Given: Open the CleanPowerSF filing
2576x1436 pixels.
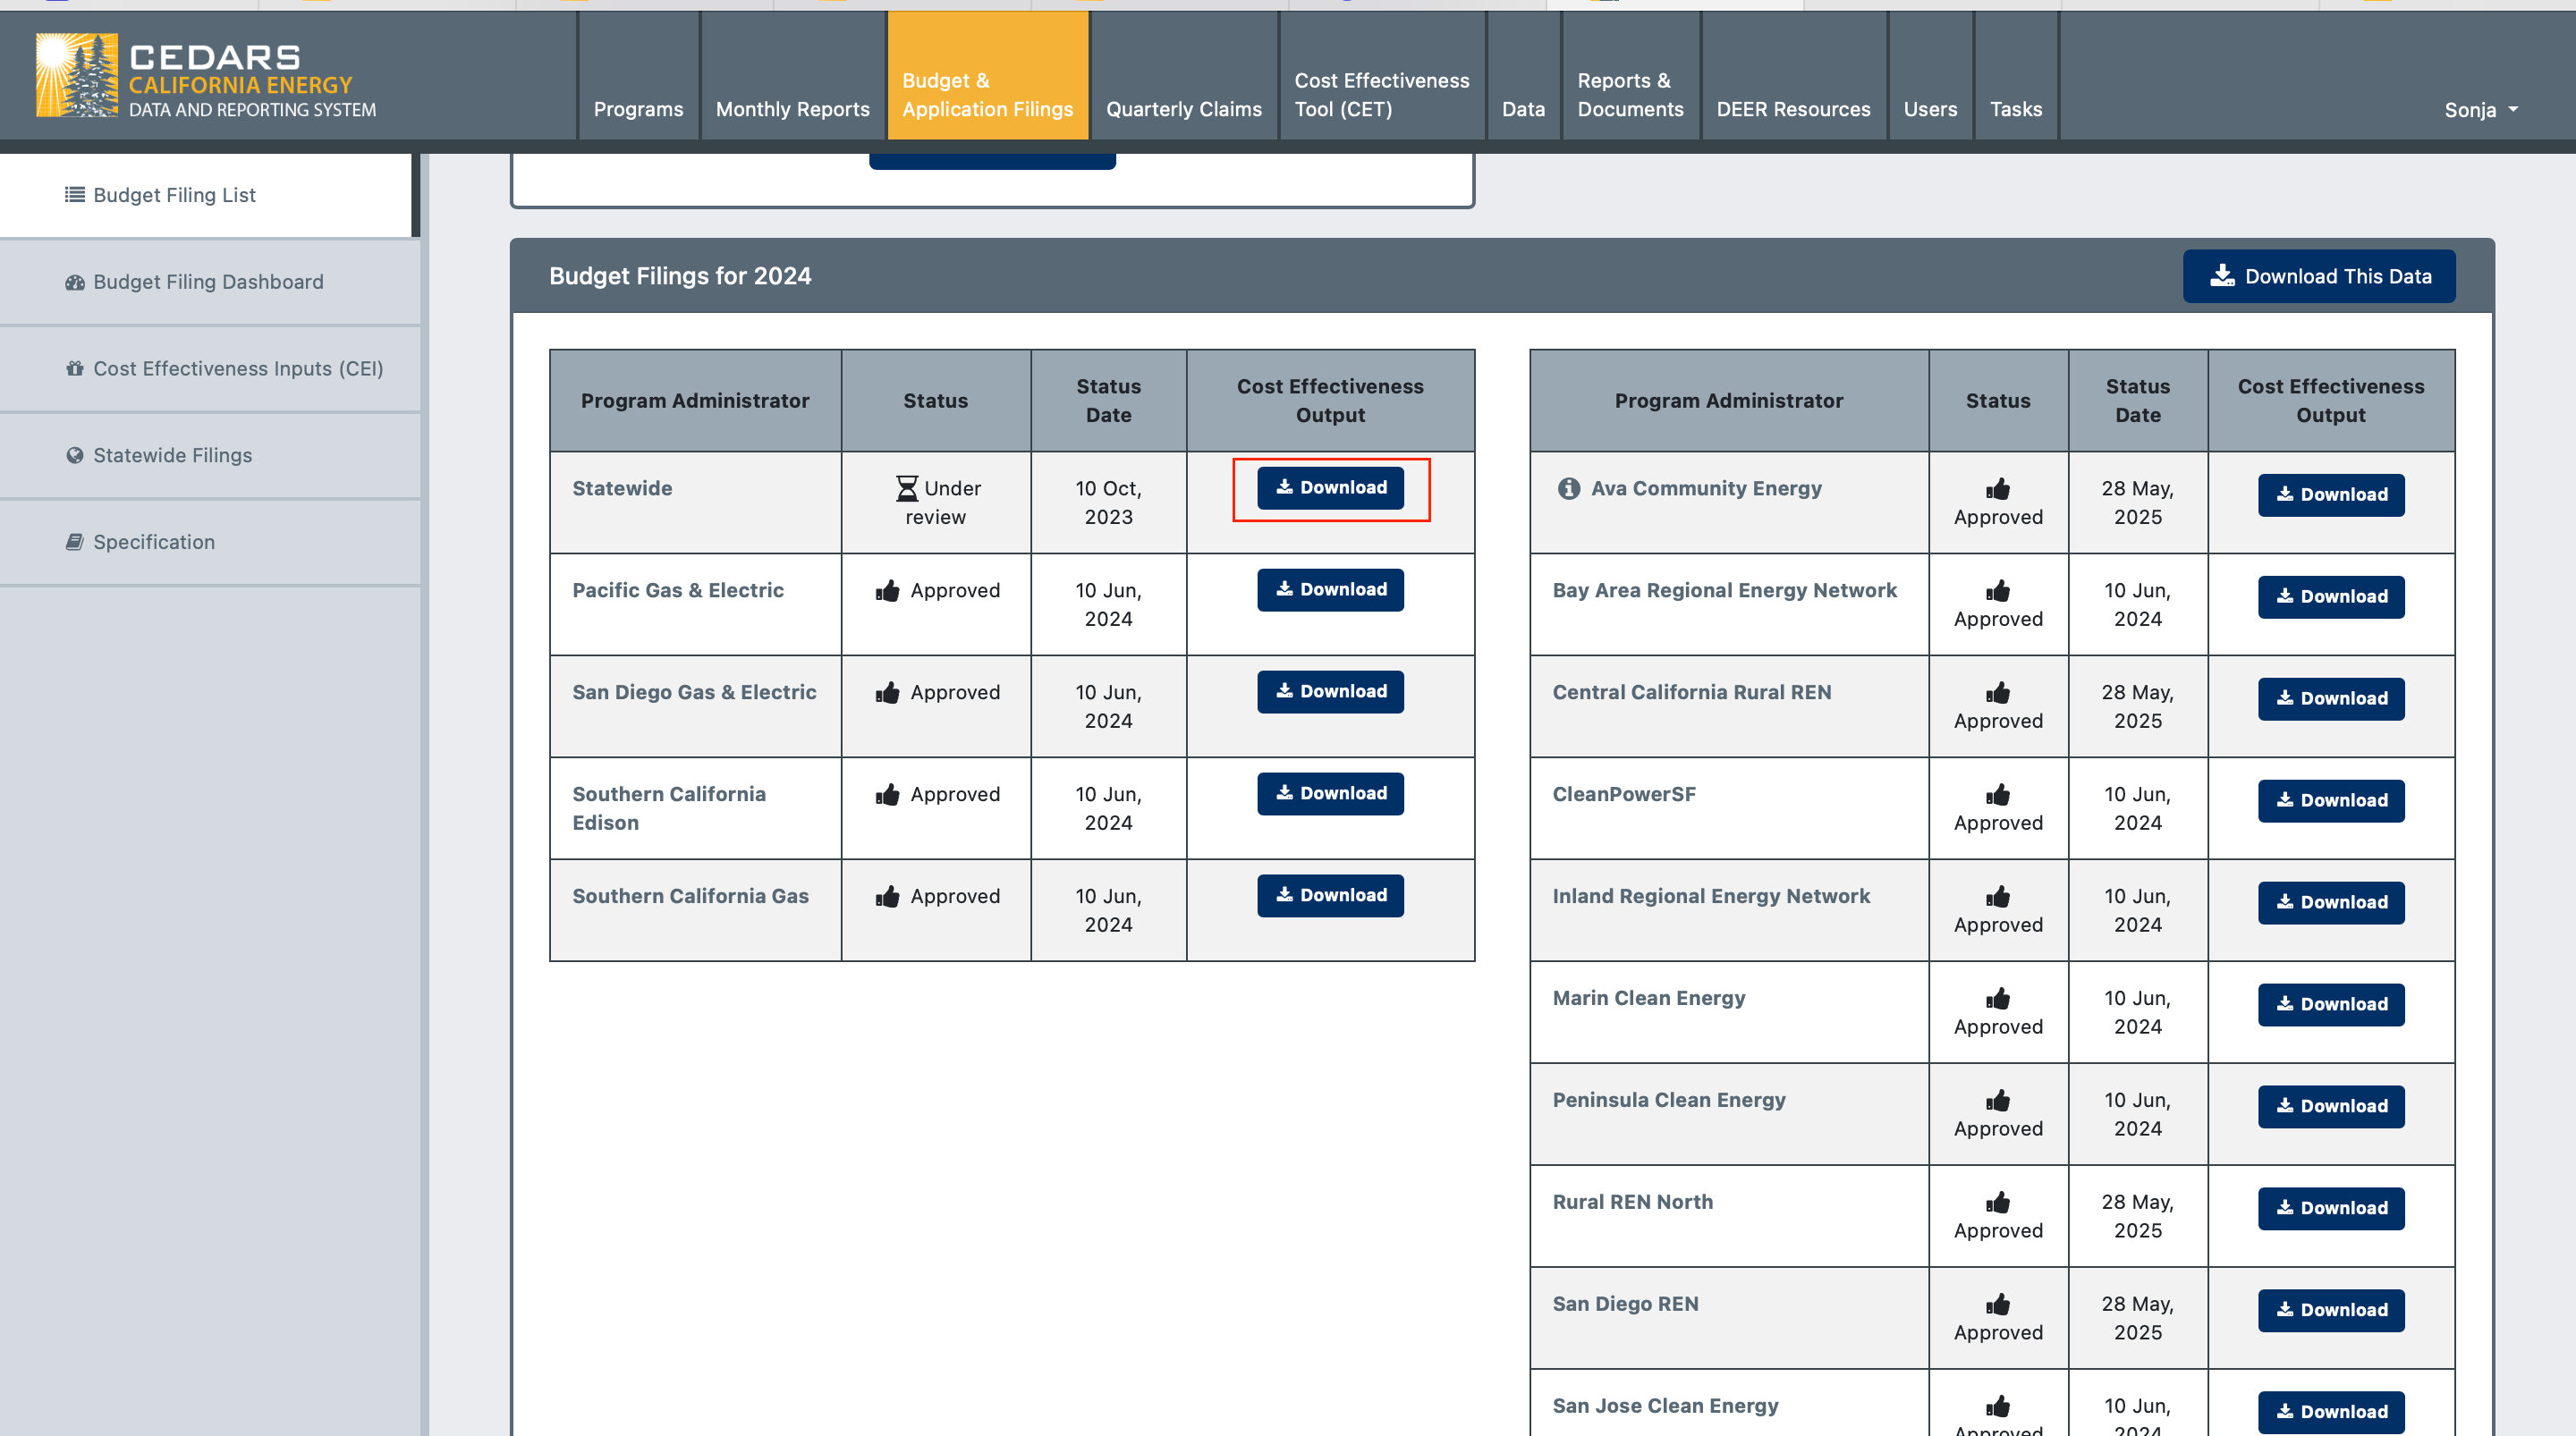Looking at the screenshot, I should tap(1624, 794).
